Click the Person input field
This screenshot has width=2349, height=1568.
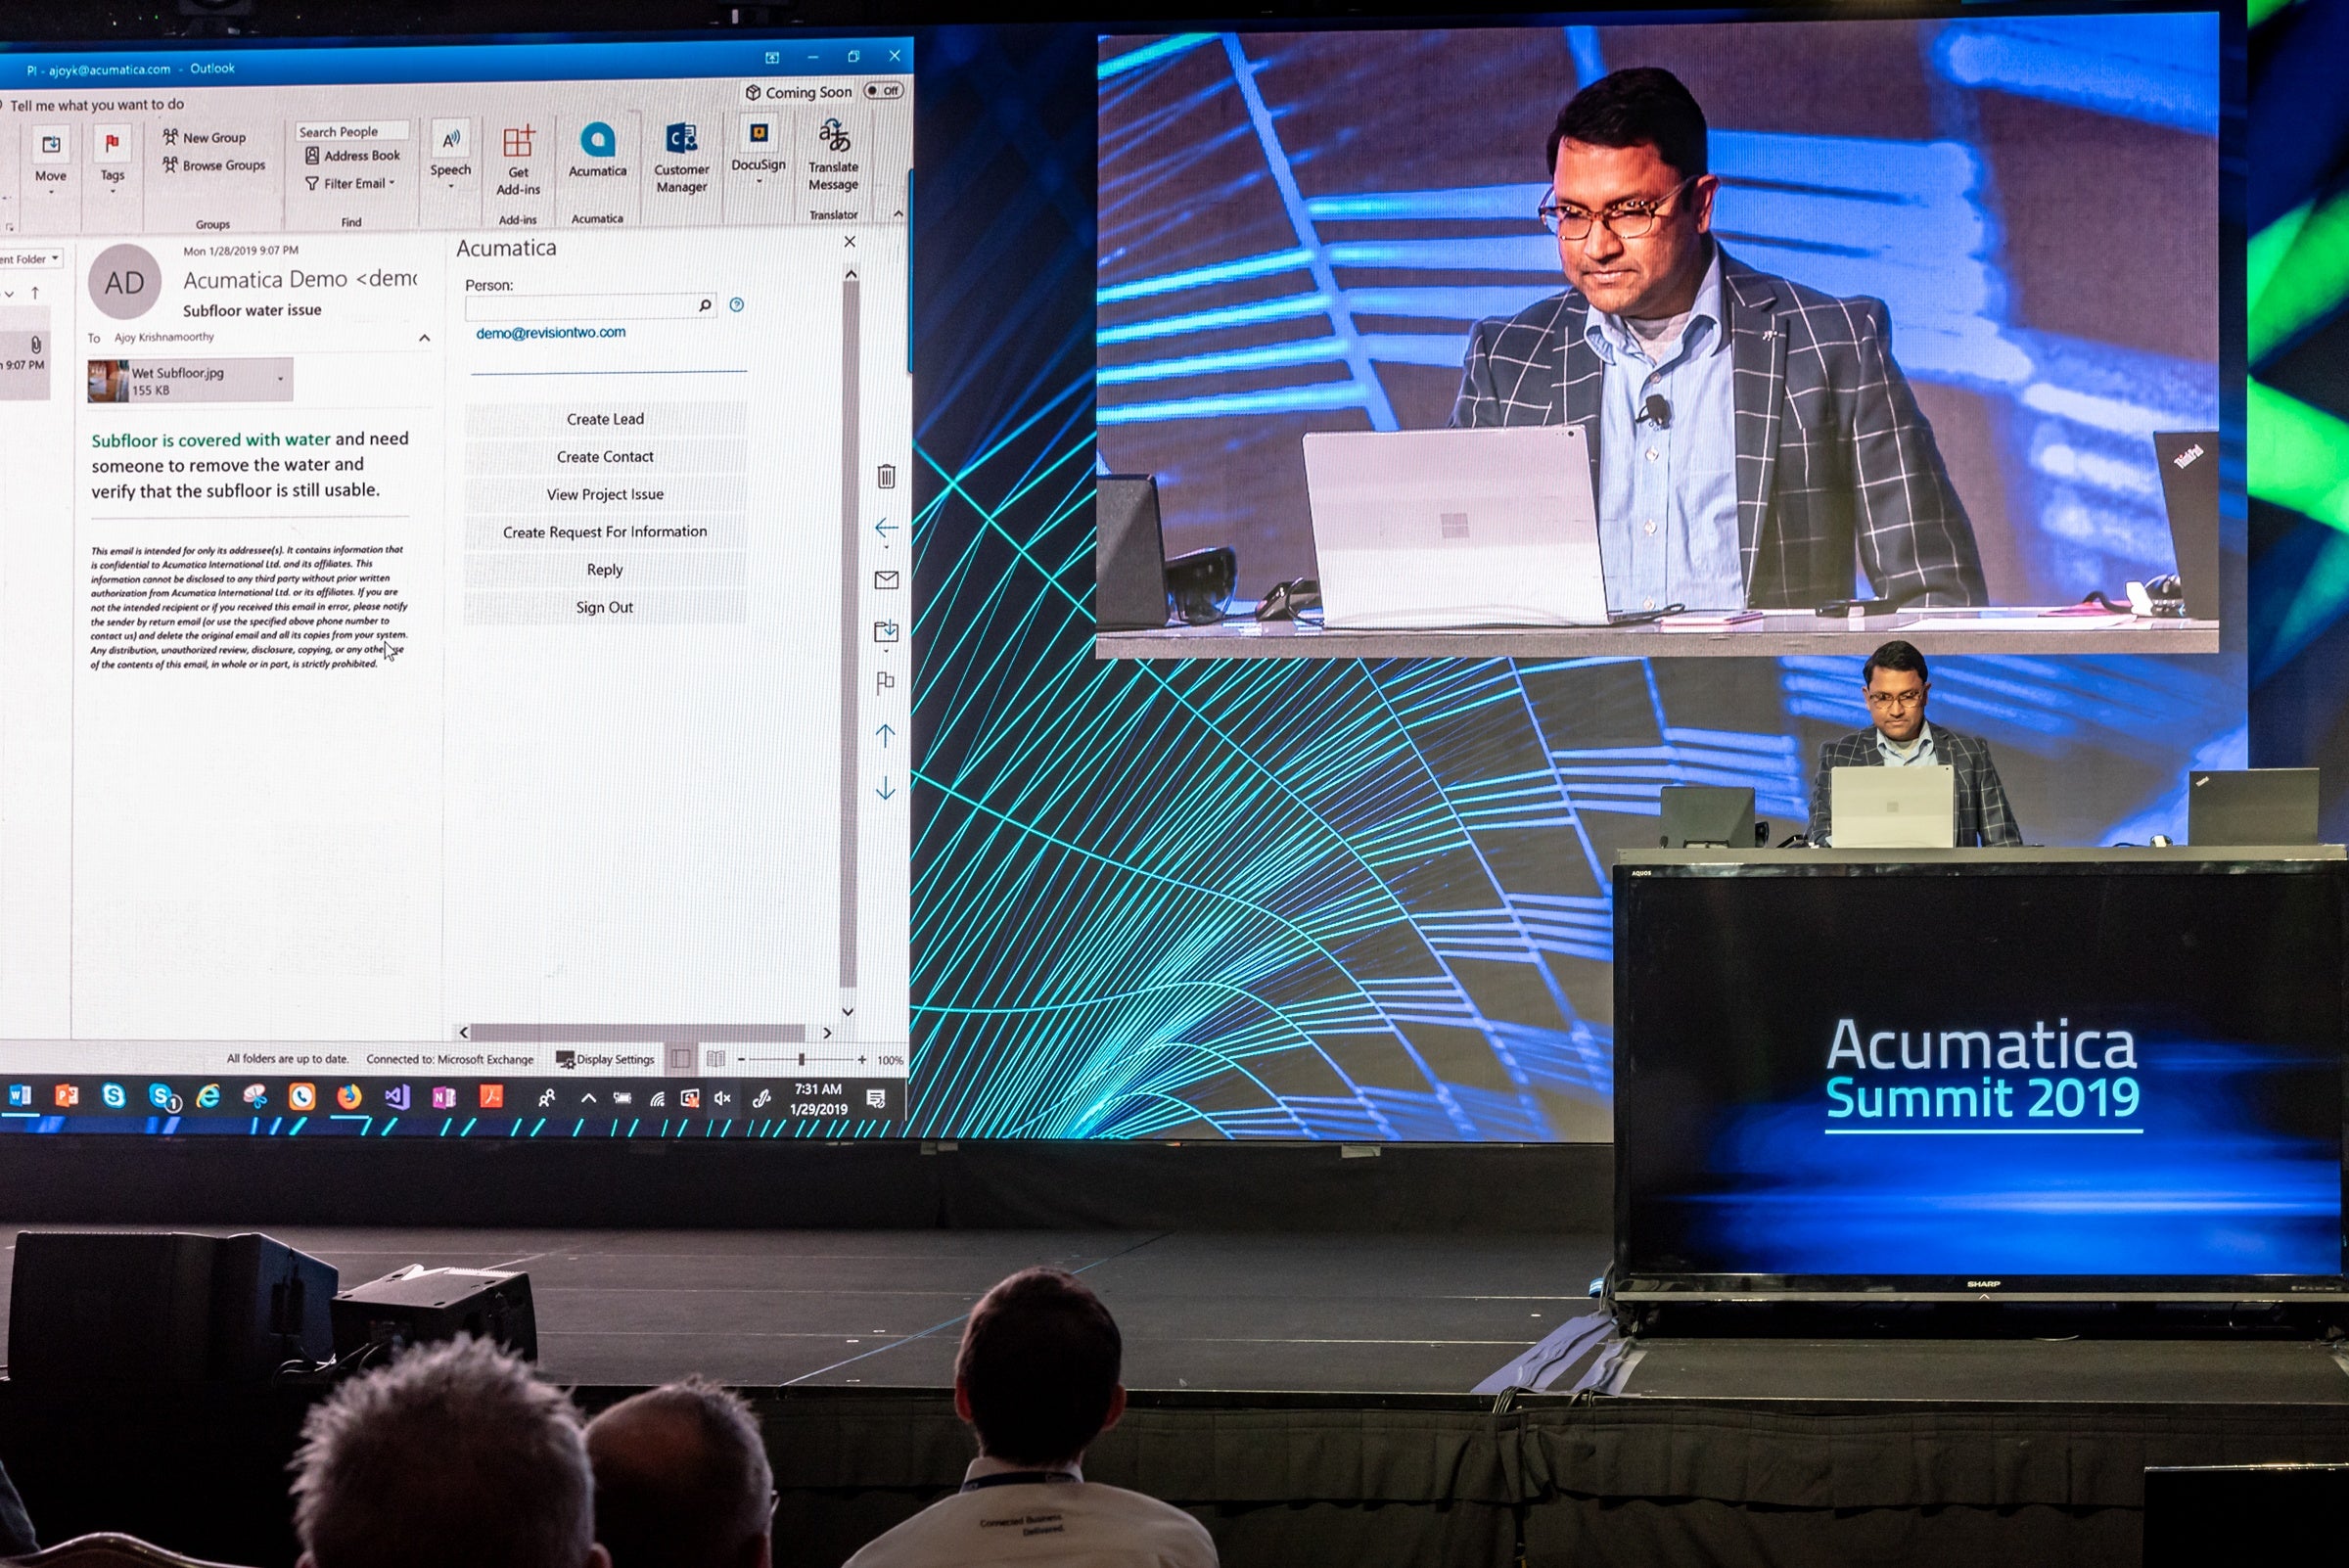[x=590, y=305]
